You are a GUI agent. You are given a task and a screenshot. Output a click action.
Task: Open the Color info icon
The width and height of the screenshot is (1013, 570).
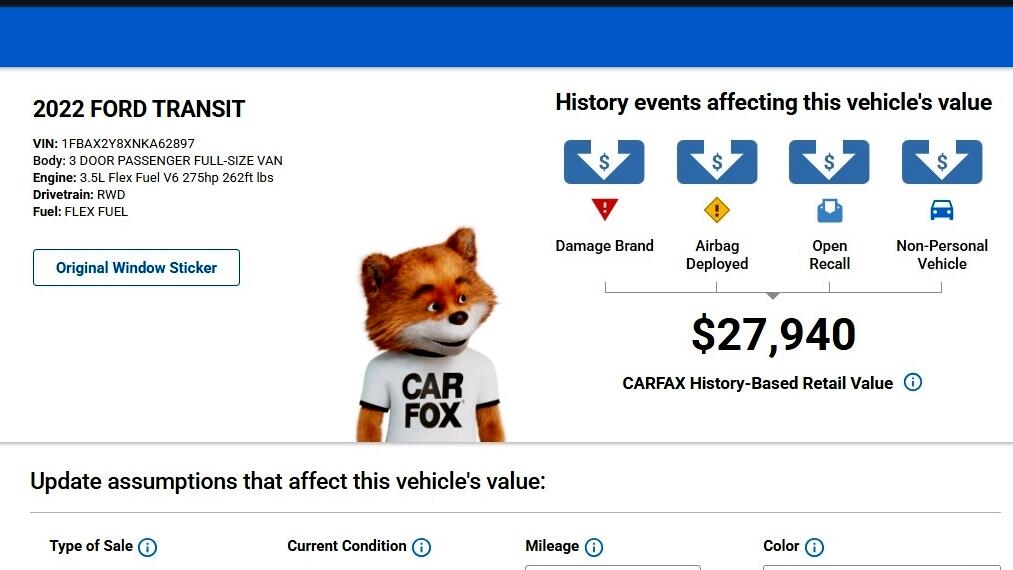814,547
